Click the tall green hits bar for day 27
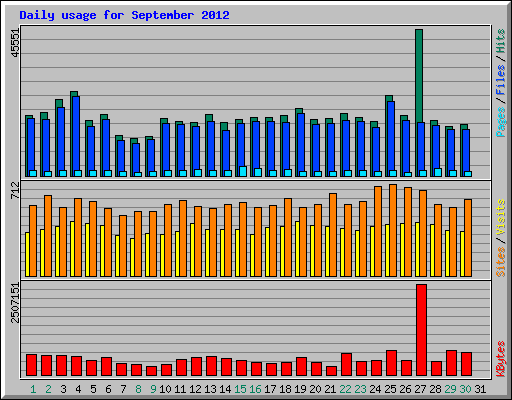512x400 pixels. pos(419,75)
